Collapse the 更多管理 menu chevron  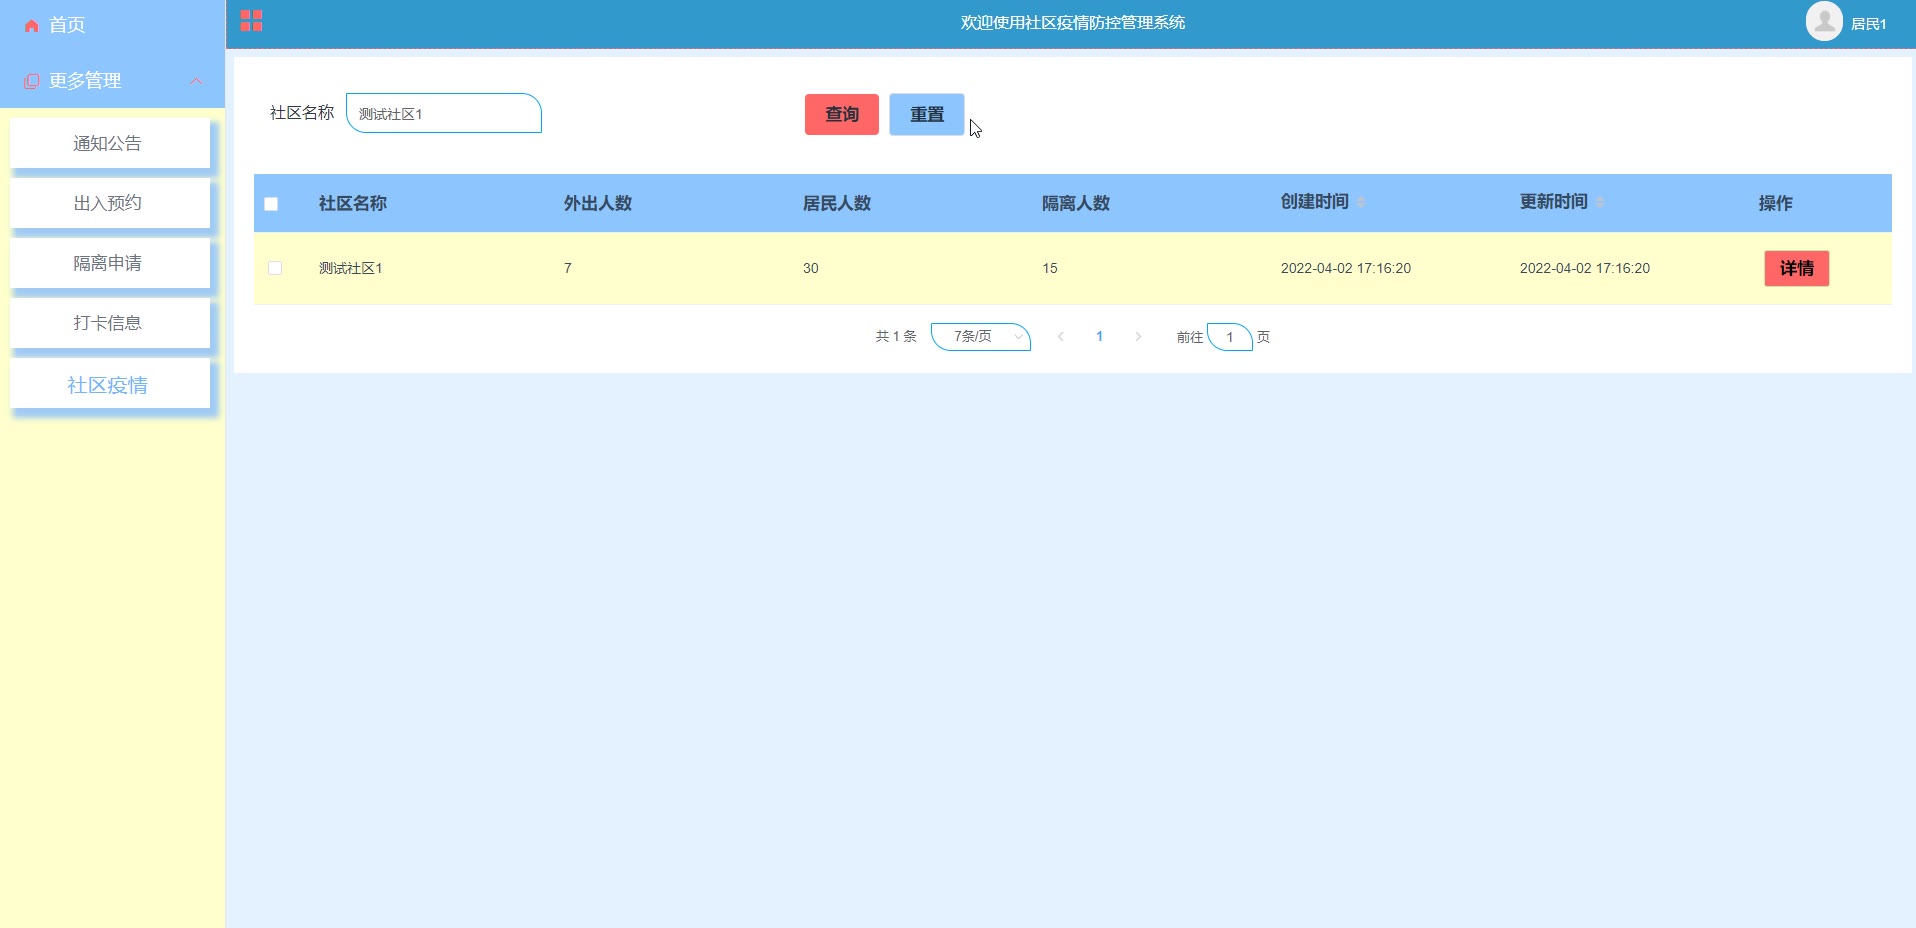[196, 81]
